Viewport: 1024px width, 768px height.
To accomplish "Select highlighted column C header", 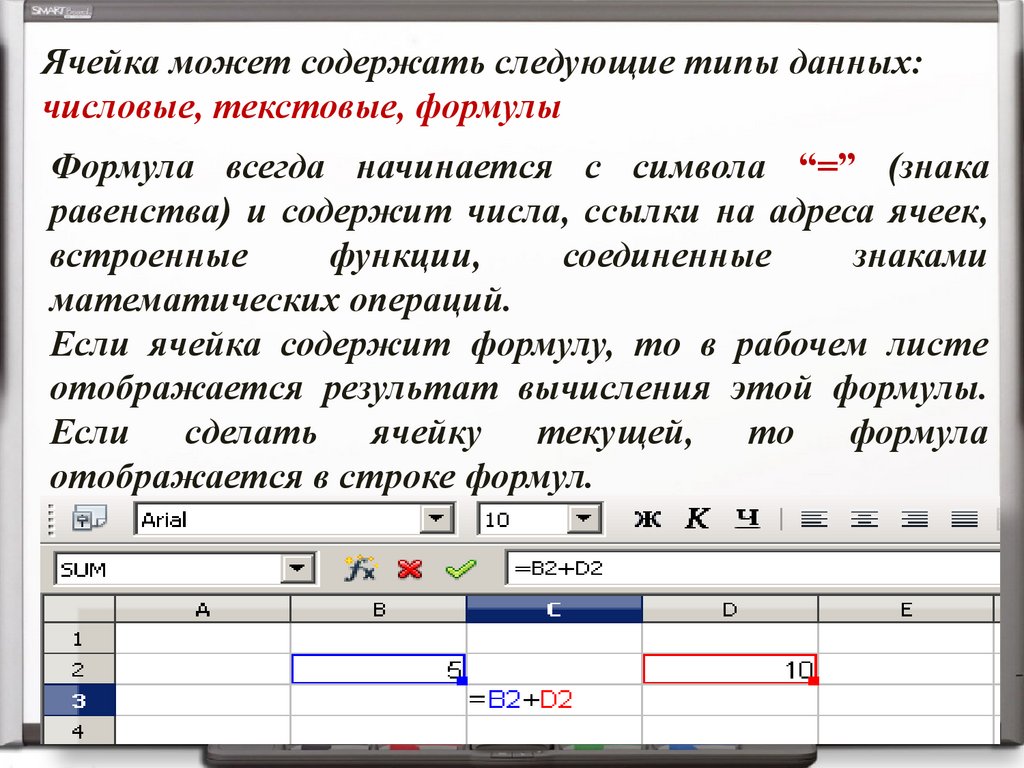I will 554,609.
